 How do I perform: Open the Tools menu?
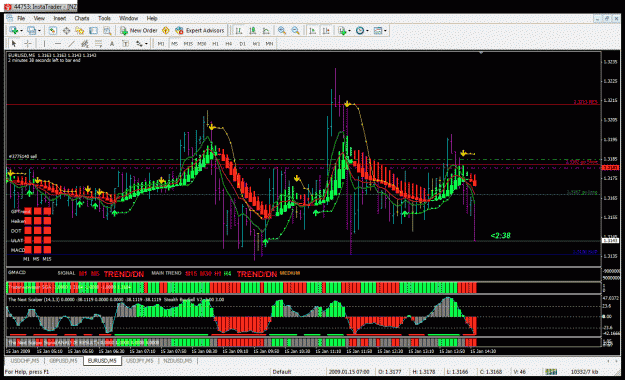(104, 18)
